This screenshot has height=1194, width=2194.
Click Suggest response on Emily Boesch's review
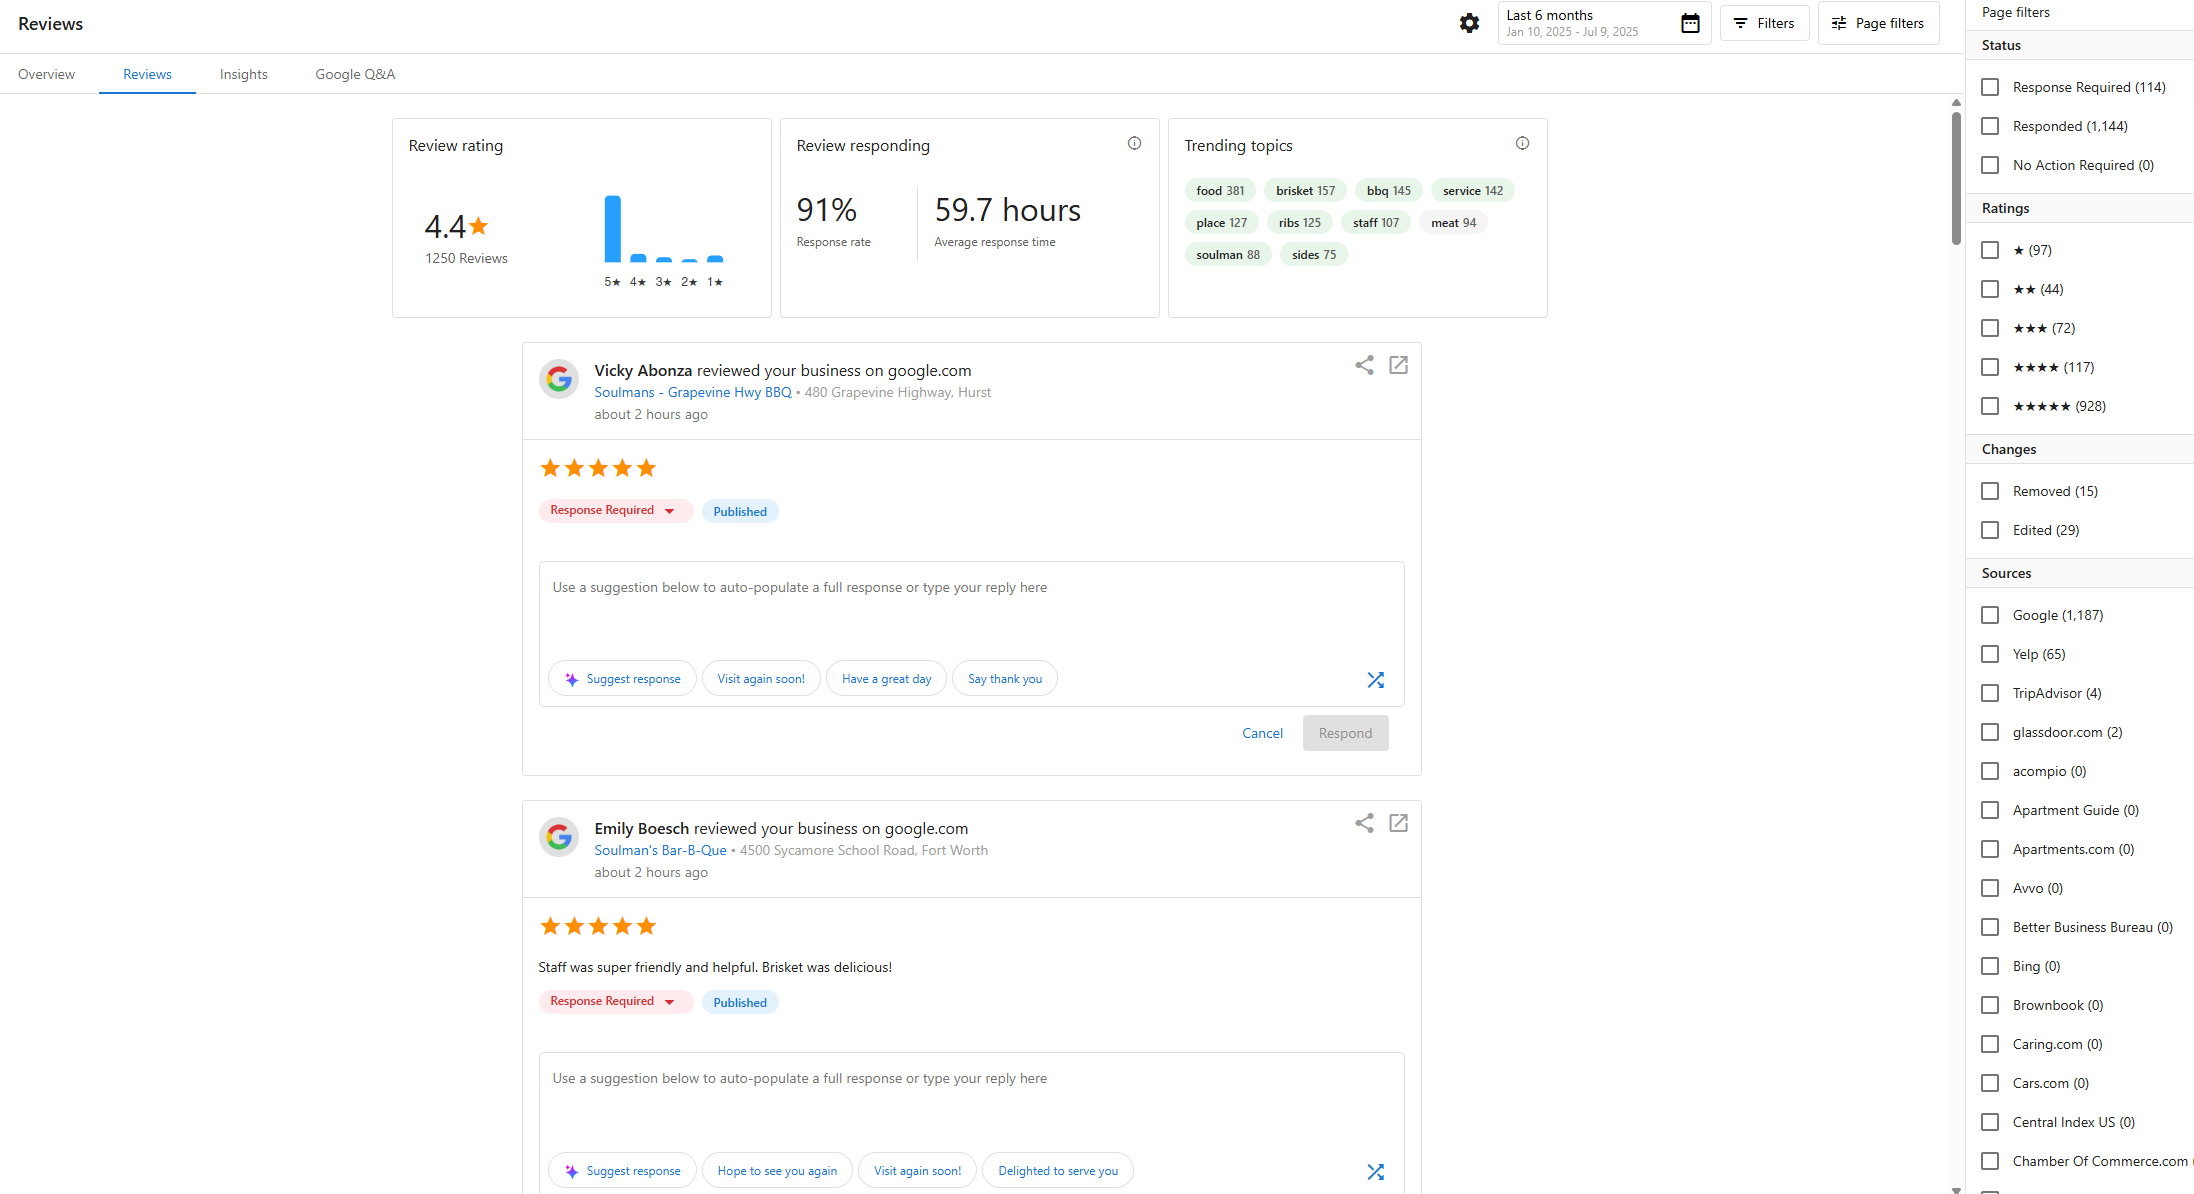(x=622, y=1171)
